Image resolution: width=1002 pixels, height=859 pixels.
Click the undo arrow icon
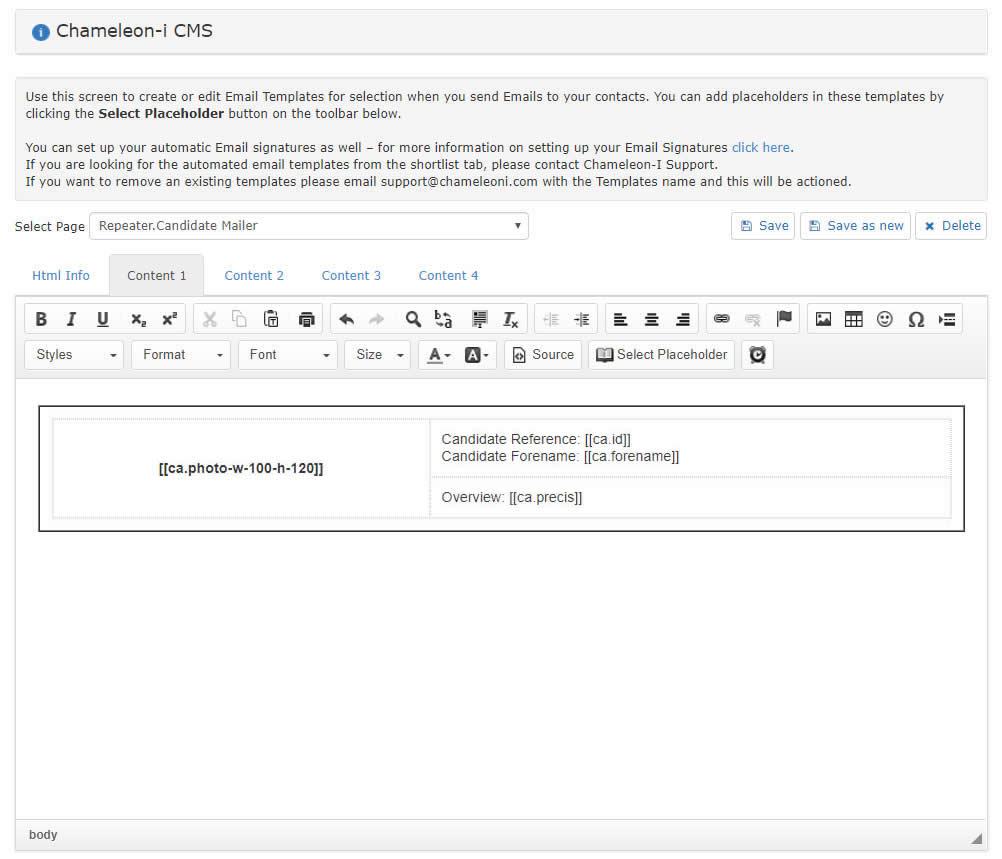pyautogui.click(x=346, y=320)
